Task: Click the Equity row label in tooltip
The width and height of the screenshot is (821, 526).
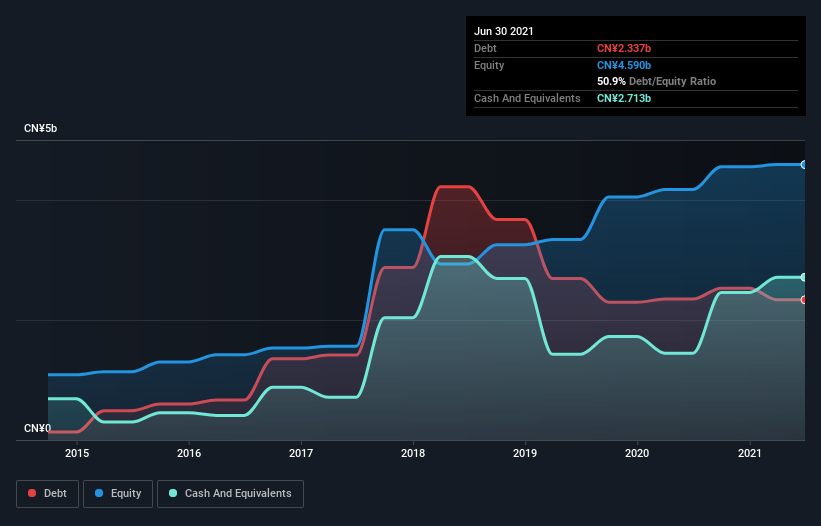Action: coord(489,65)
